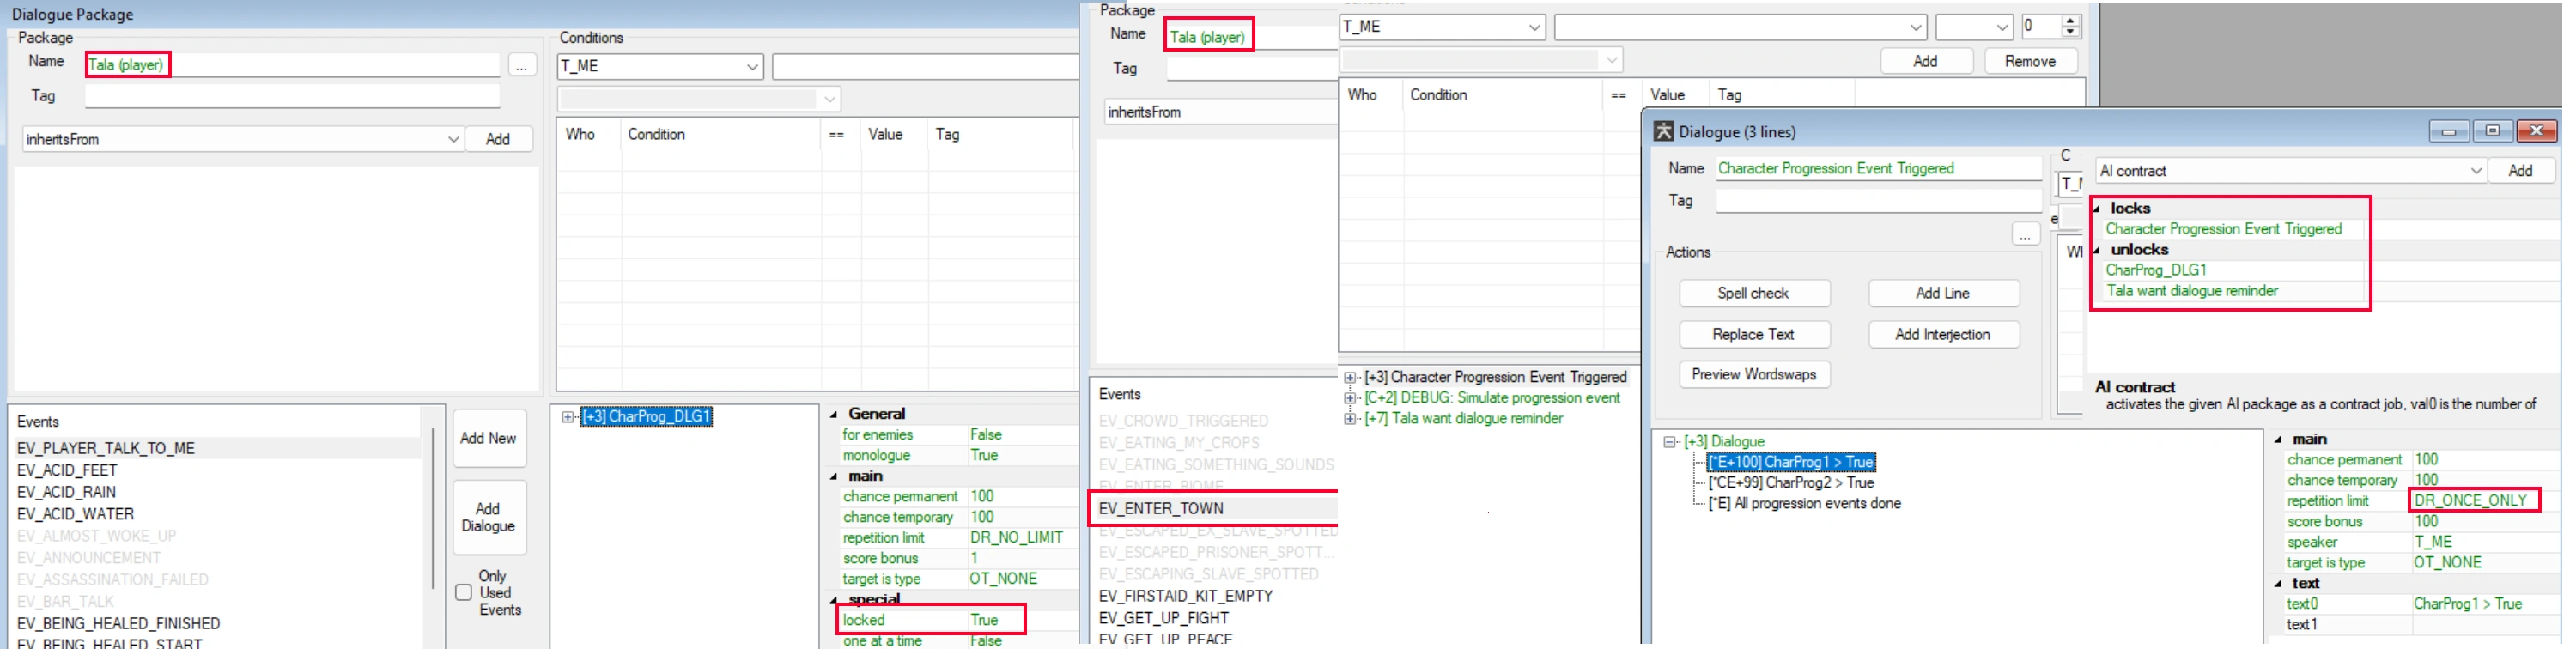Select the EV_BEING_HEALED_FINISHED event
This screenshot has height=649, width=2576.
click(x=118, y=624)
